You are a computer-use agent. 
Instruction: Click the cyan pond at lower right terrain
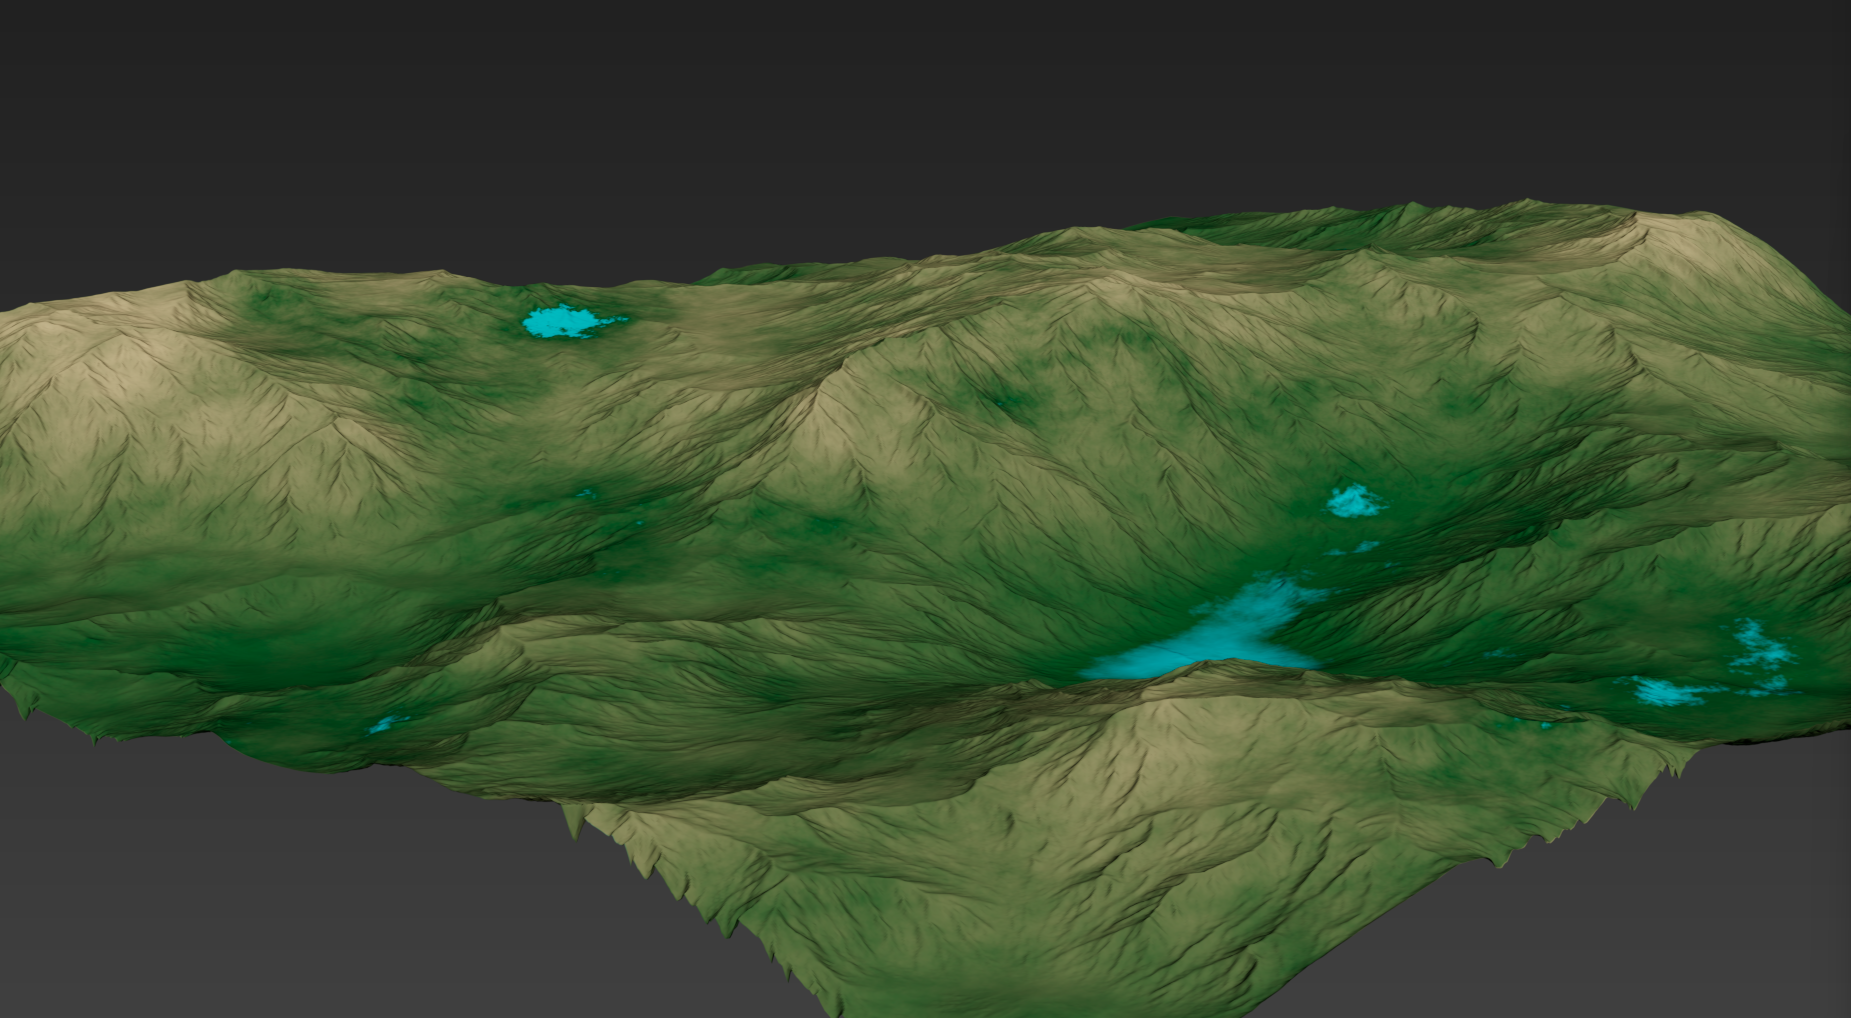coord(1668,691)
